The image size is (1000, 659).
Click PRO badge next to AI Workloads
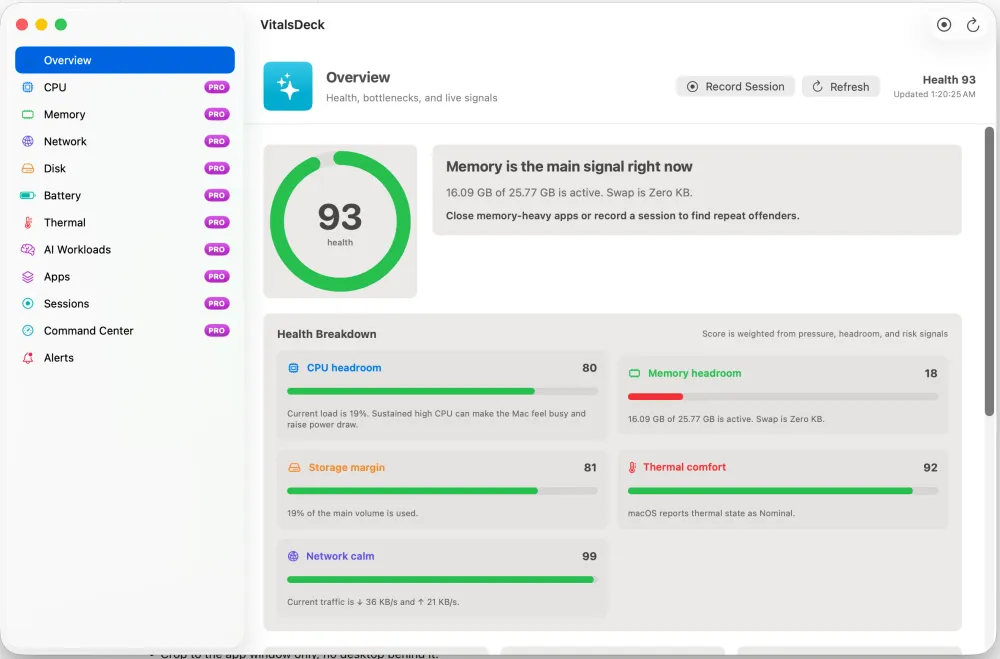(x=217, y=249)
